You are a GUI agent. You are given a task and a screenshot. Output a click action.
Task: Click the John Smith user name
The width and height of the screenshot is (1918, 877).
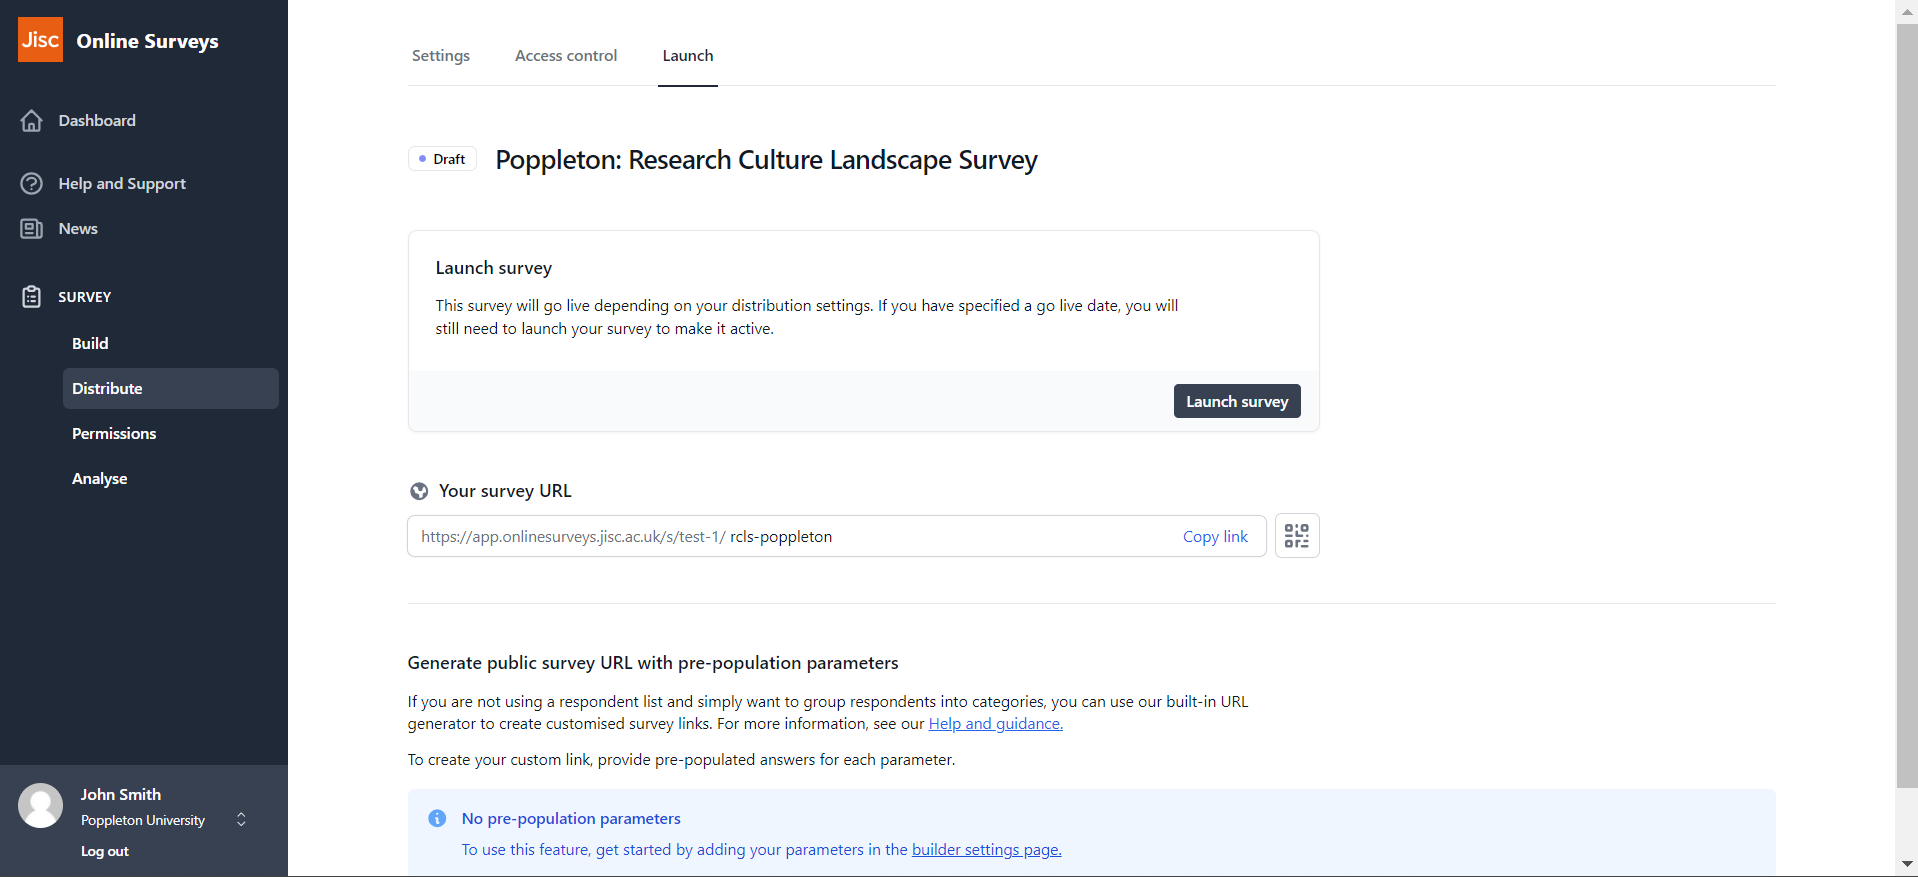pyautogui.click(x=121, y=795)
